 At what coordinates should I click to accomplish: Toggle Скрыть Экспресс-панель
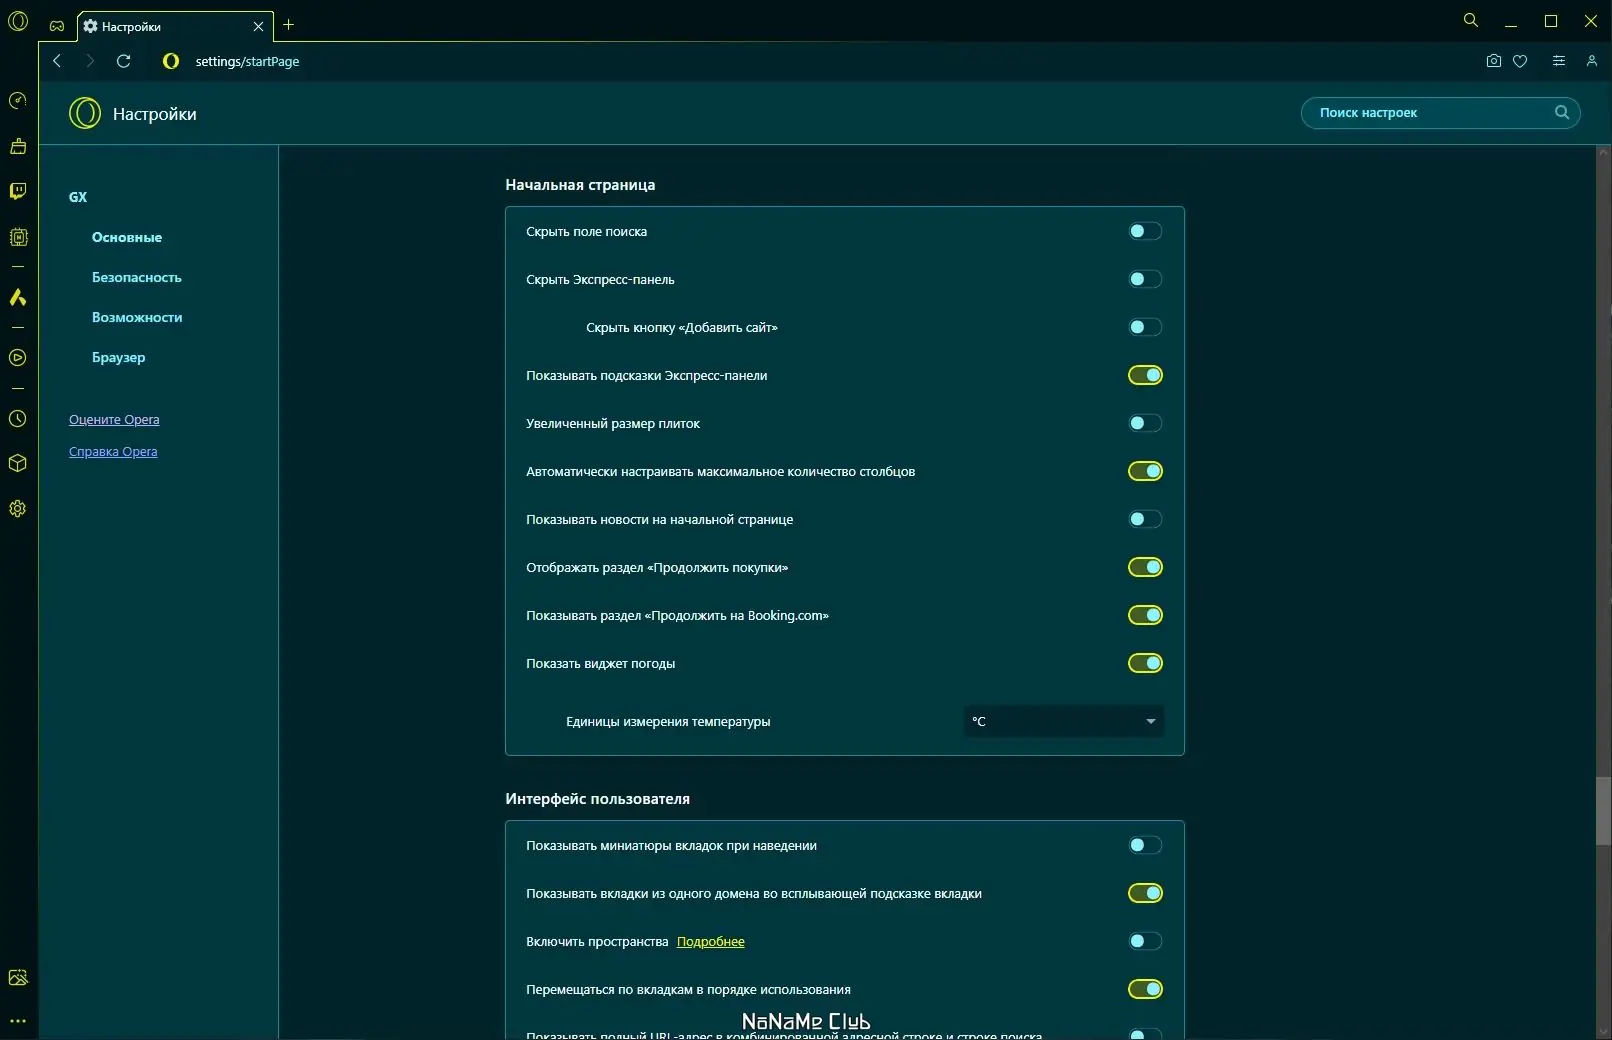click(x=1145, y=279)
